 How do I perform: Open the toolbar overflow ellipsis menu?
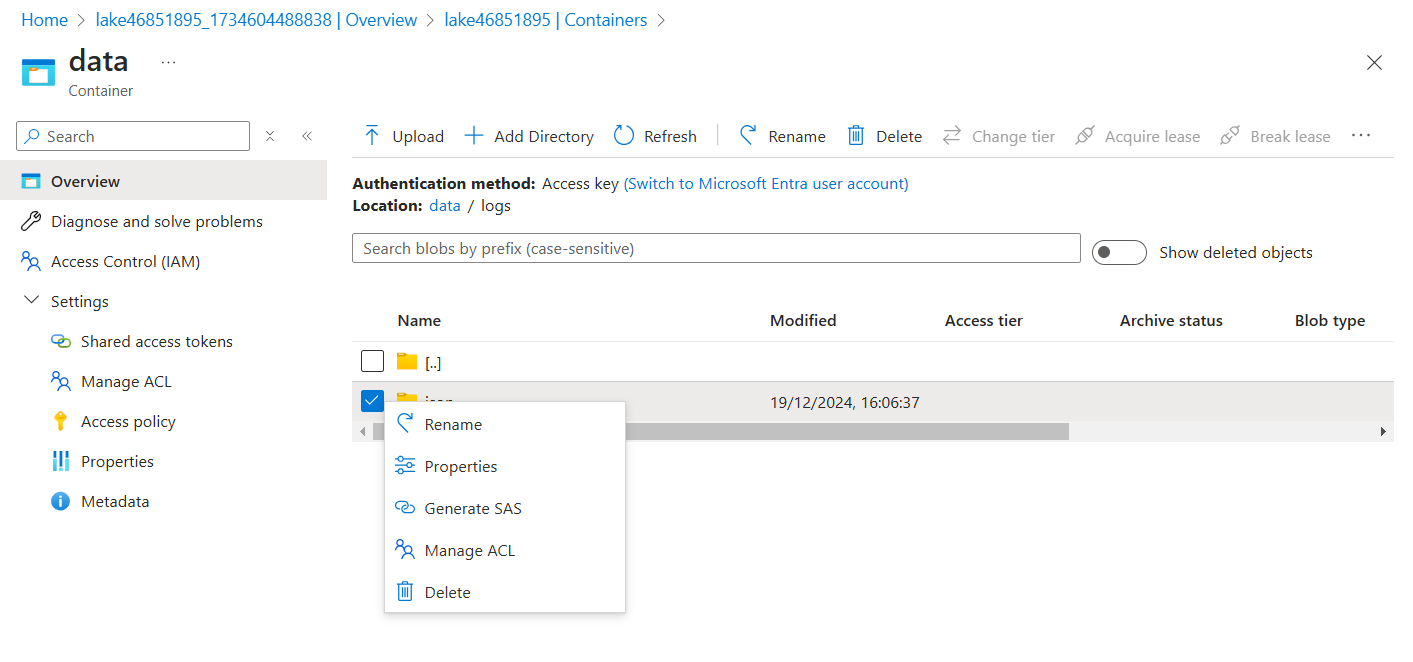coord(1361,136)
